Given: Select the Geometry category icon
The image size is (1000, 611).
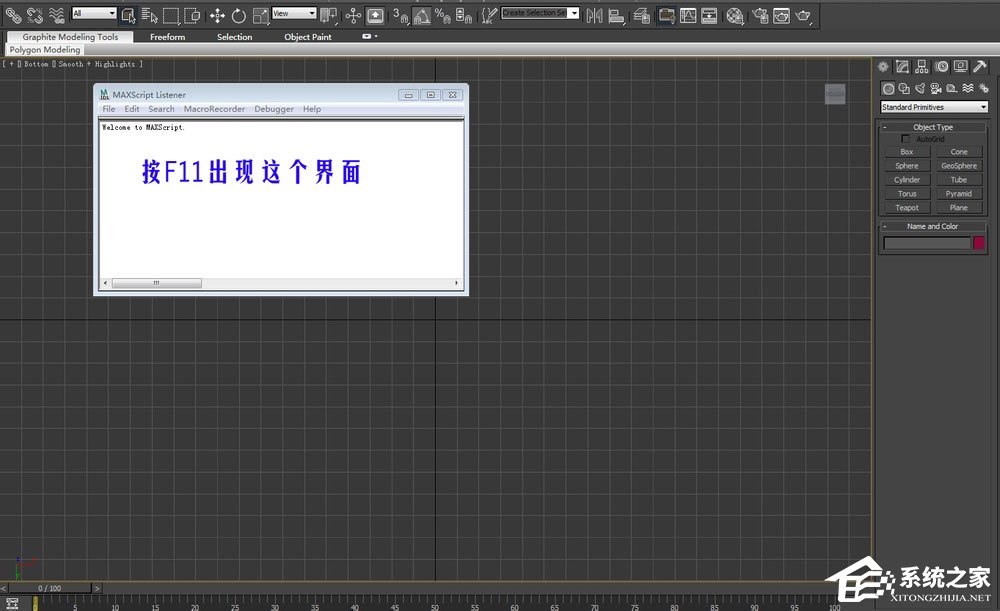Looking at the screenshot, I should point(888,89).
